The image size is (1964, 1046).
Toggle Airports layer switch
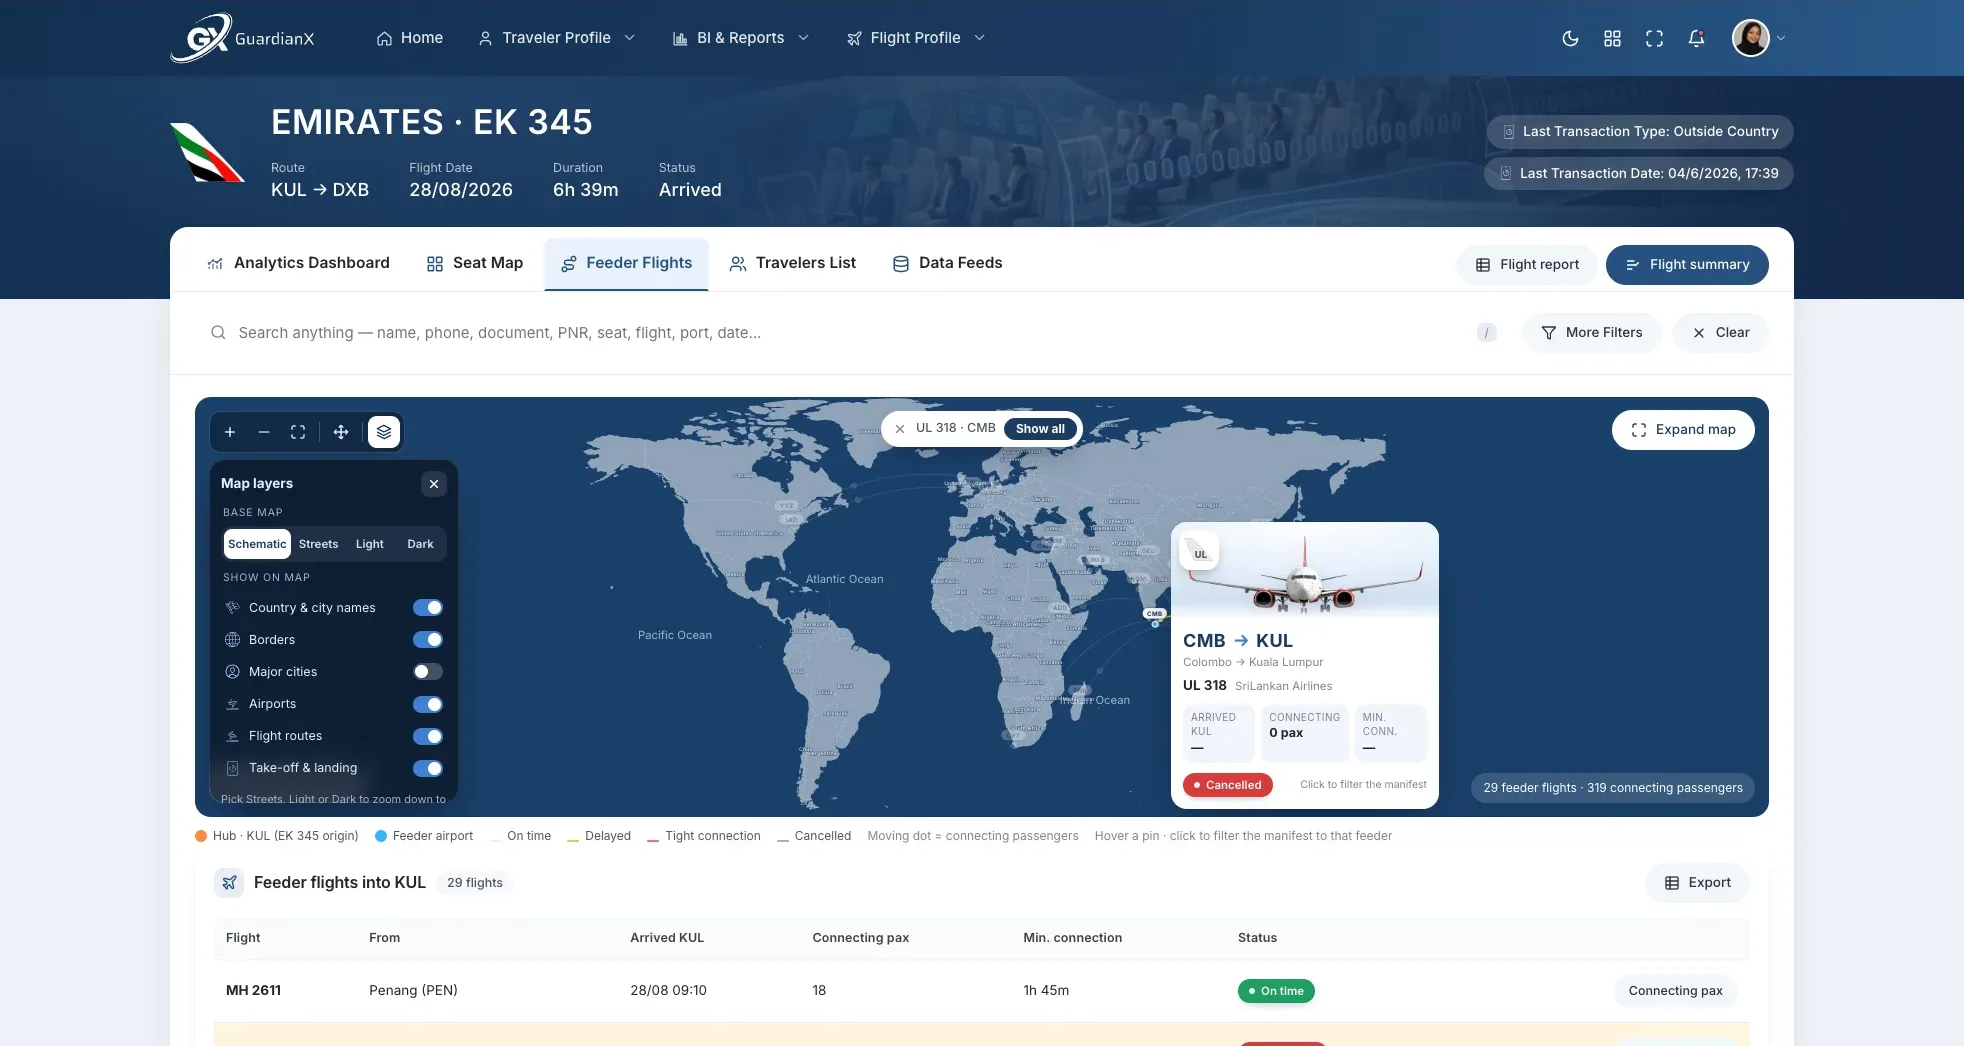(428, 704)
